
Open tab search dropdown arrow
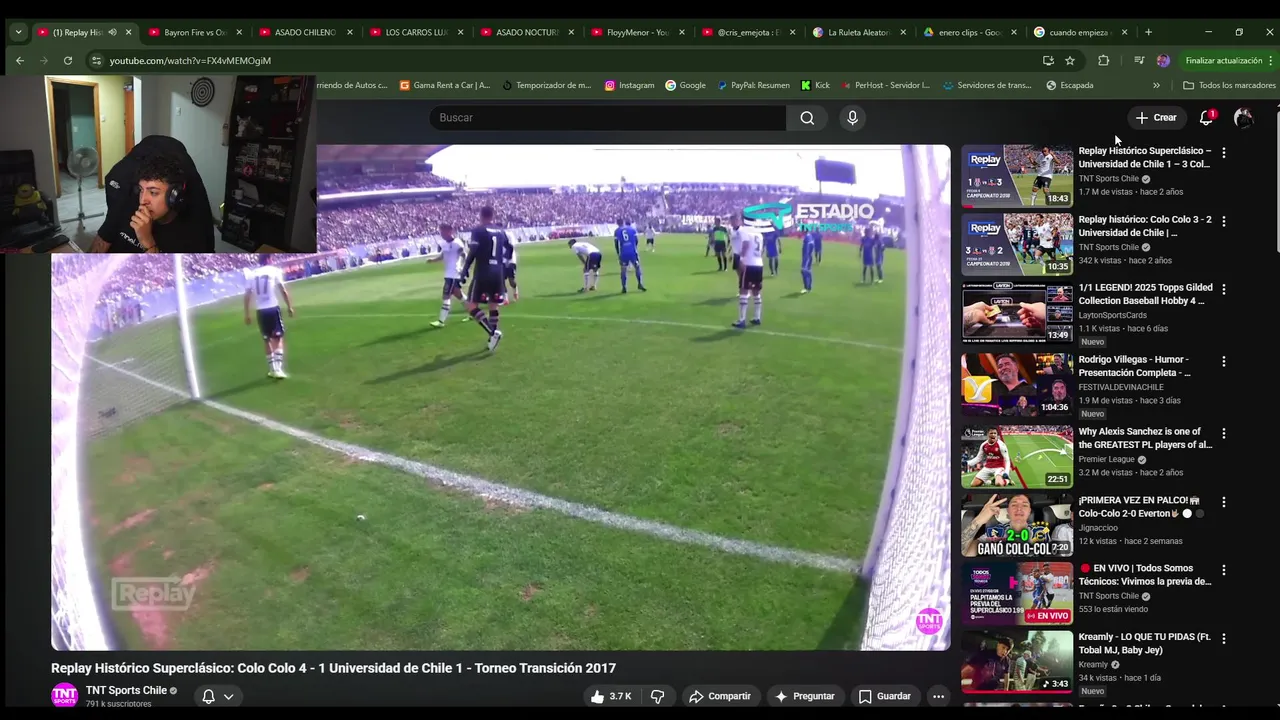[x=18, y=32]
